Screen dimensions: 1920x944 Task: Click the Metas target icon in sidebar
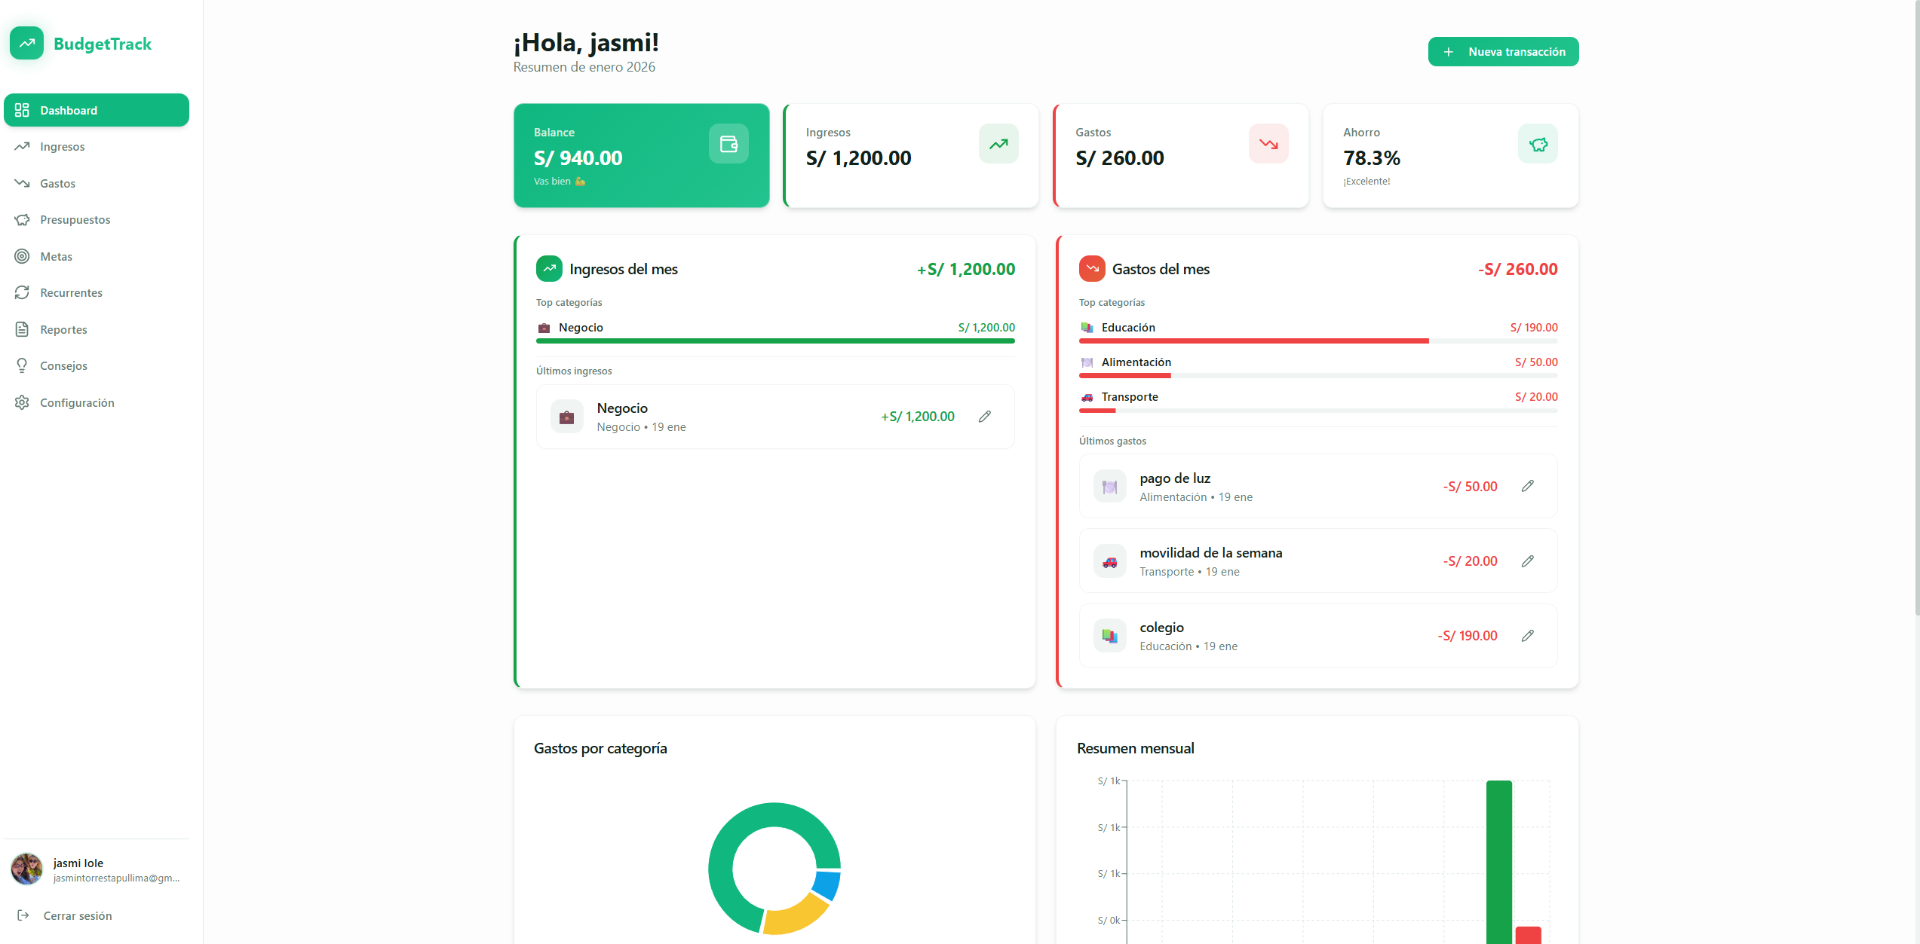(x=22, y=256)
